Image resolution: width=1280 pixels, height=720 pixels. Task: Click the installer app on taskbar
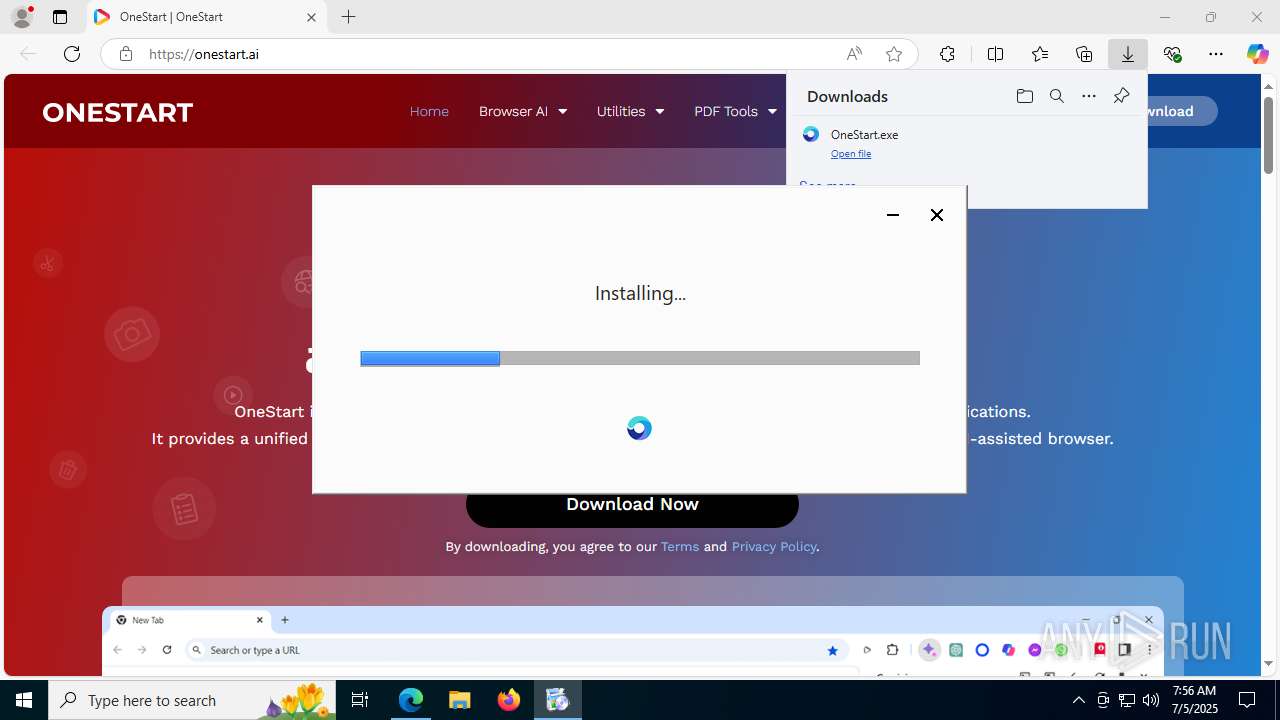tap(558, 700)
